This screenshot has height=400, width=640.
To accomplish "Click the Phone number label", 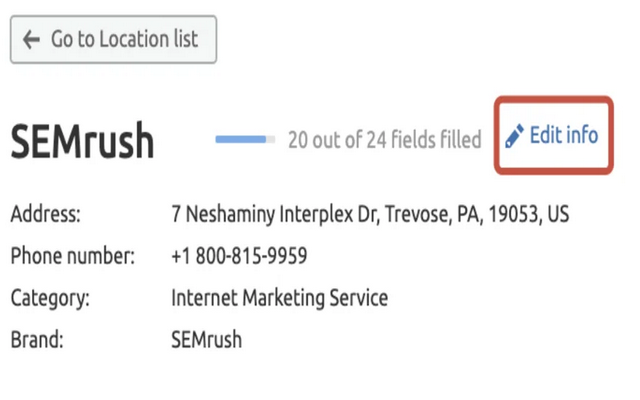I will tap(72, 256).
